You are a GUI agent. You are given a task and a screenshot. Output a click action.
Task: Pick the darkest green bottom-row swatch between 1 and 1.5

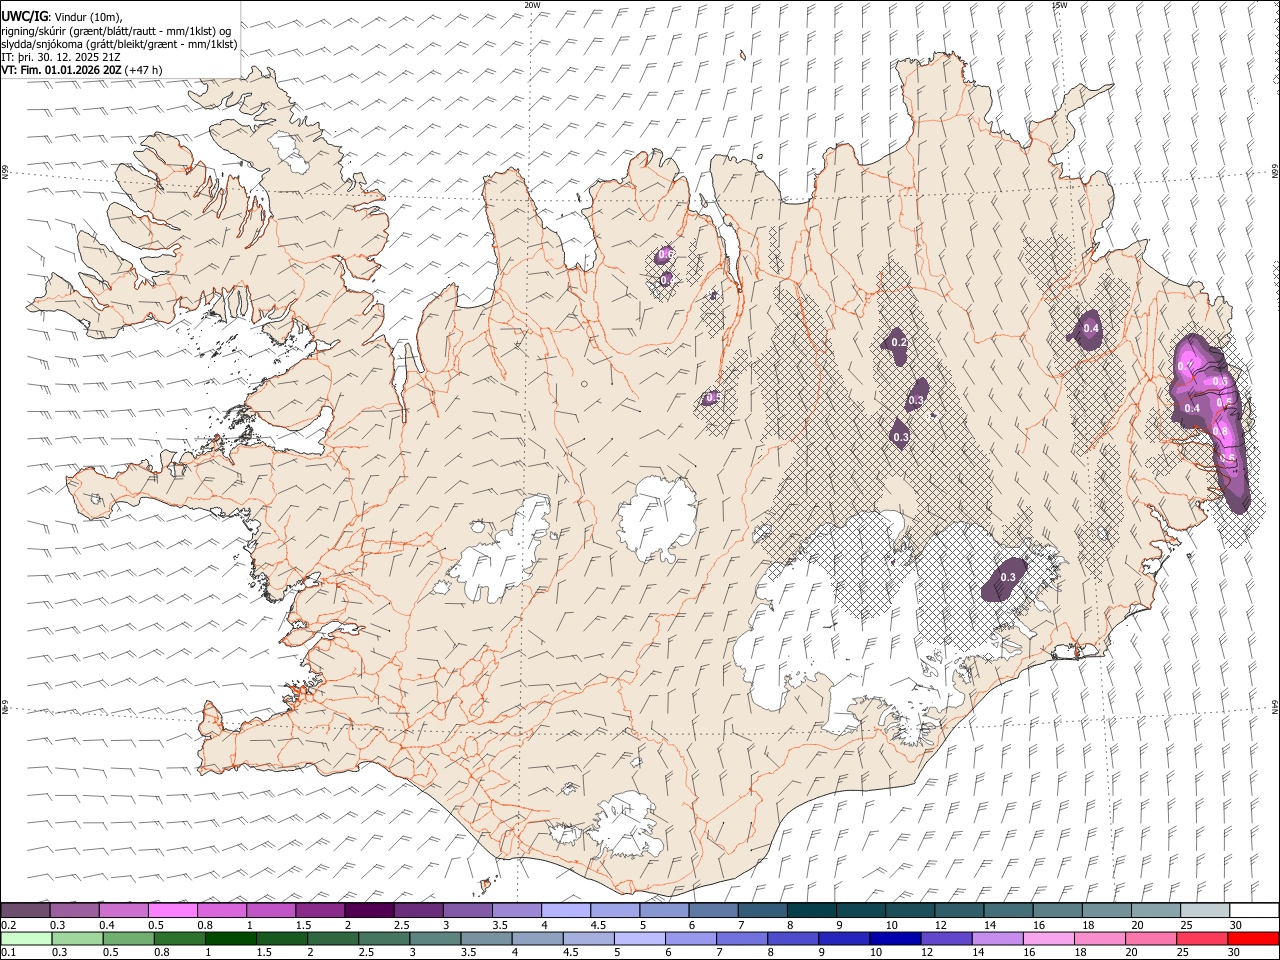230,938
